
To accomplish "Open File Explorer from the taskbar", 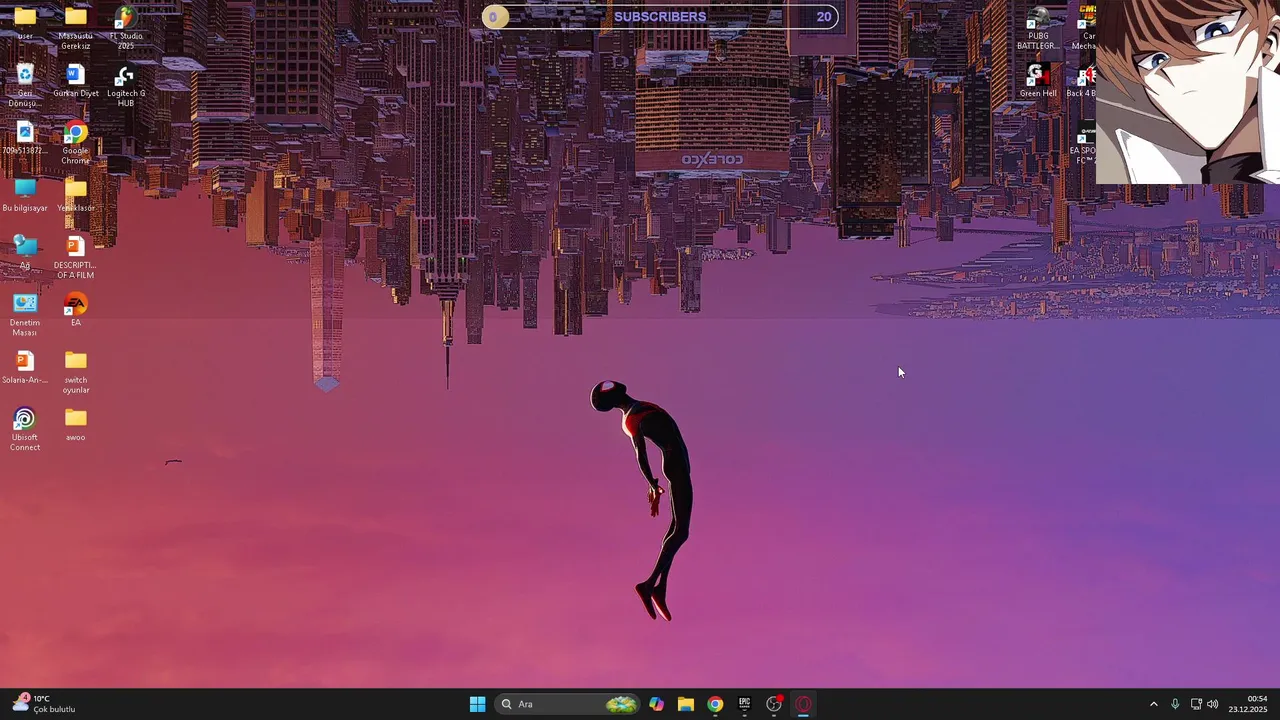I will coord(686,704).
